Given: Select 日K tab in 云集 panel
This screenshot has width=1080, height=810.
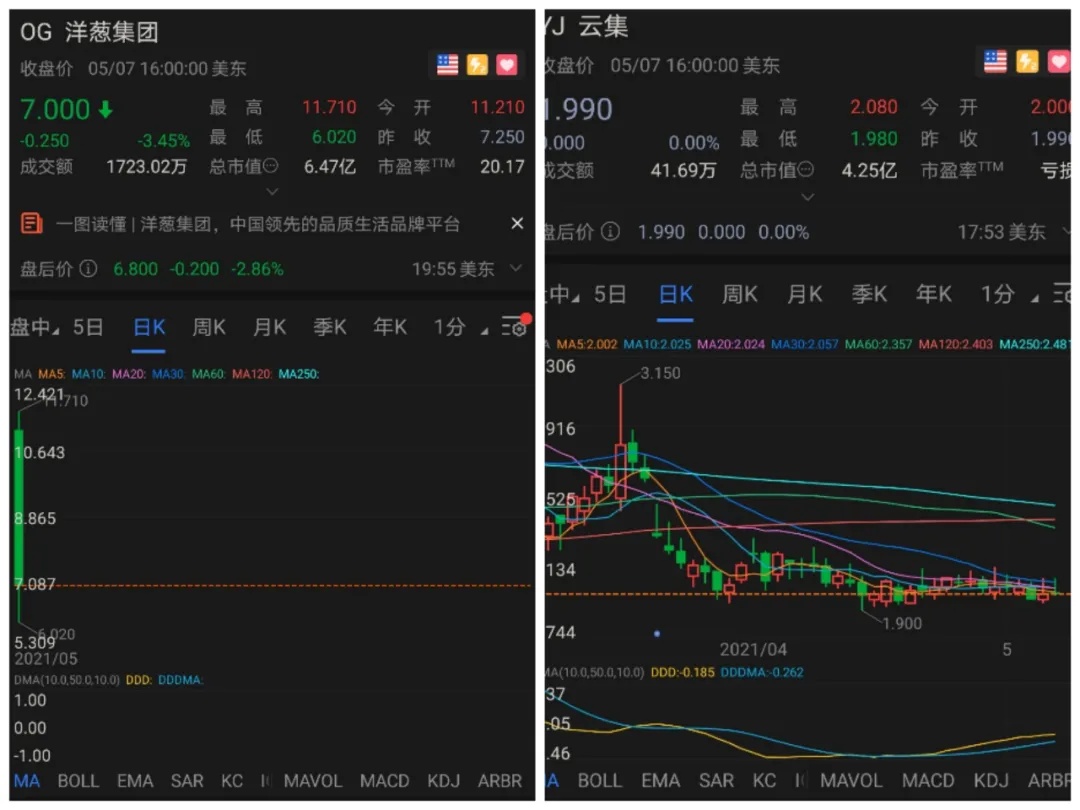Looking at the screenshot, I should coord(675,295).
